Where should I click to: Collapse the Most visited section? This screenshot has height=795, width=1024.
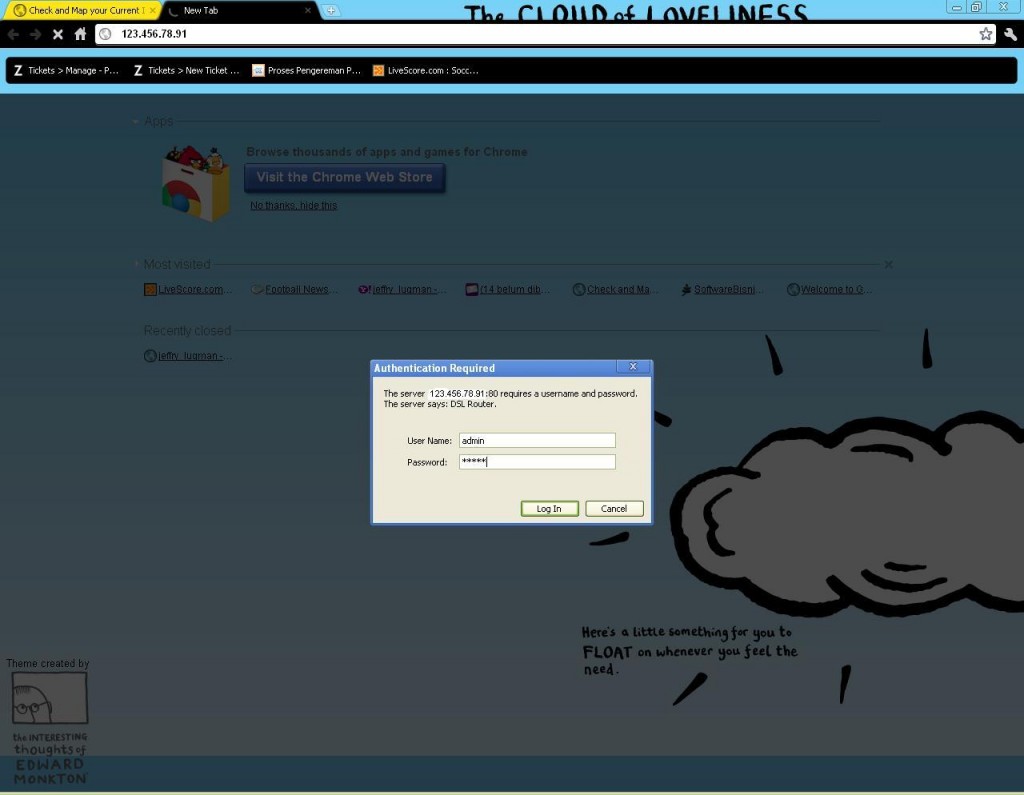pyautogui.click(x=136, y=264)
